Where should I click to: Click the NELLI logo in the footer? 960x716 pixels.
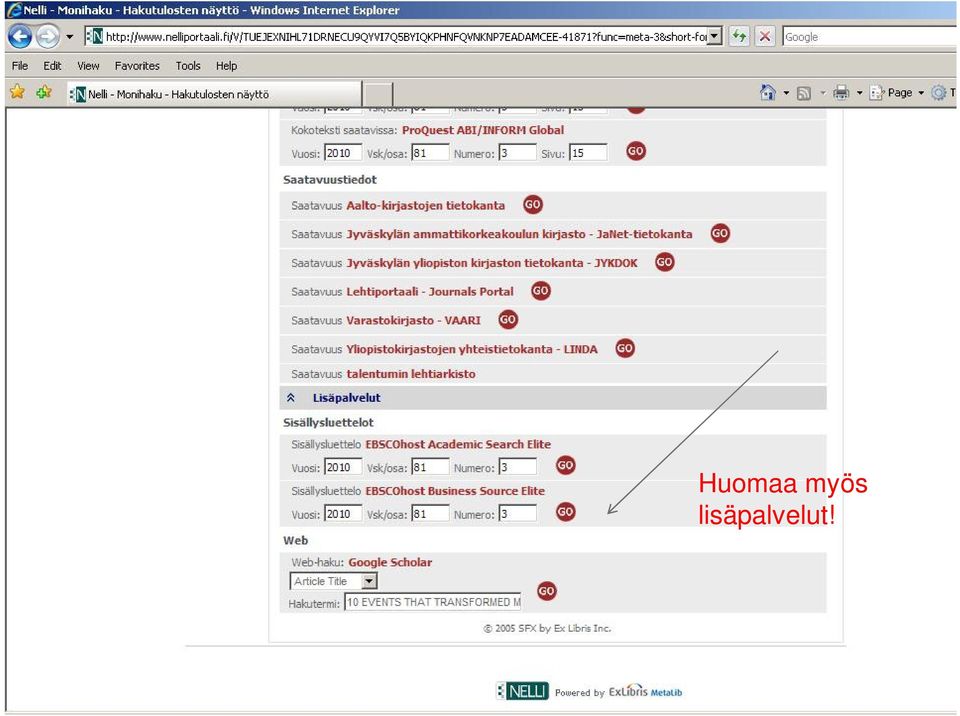click(522, 691)
